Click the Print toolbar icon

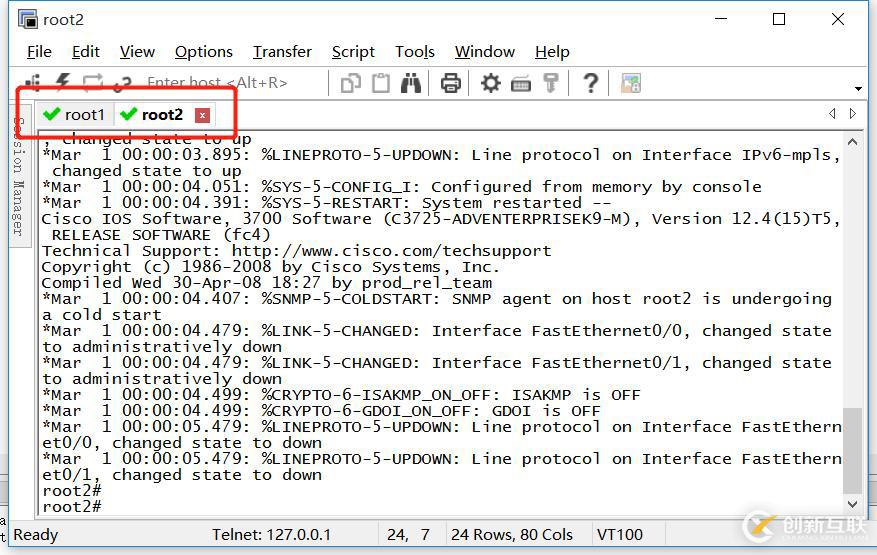[x=451, y=83]
